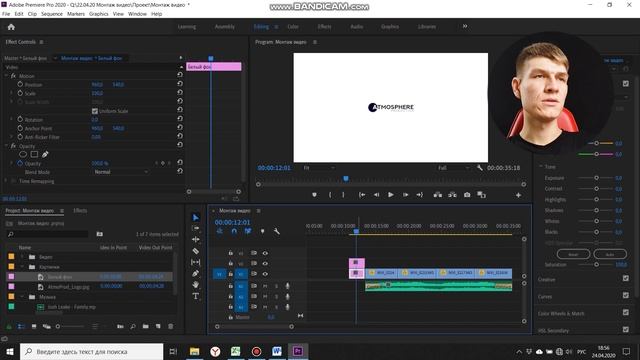Collapse Motion effect section

click(6, 76)
